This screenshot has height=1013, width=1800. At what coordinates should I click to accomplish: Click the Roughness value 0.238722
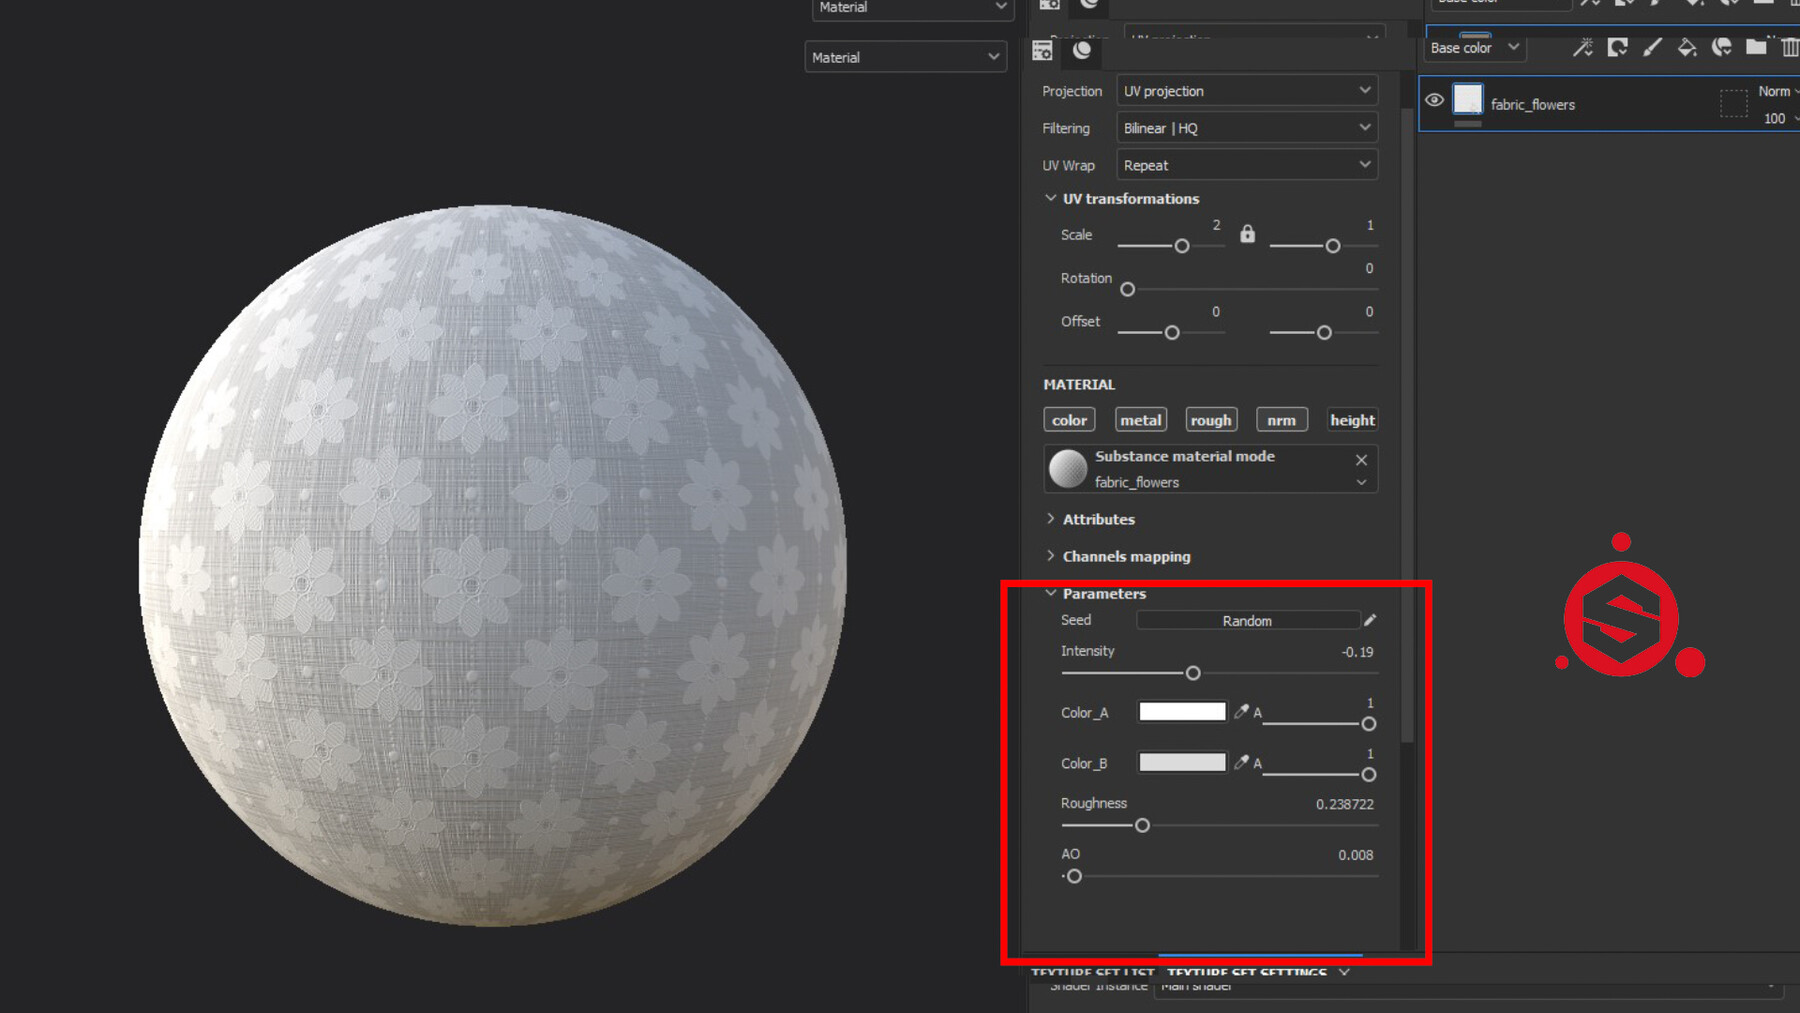[x=1345, y=804]
